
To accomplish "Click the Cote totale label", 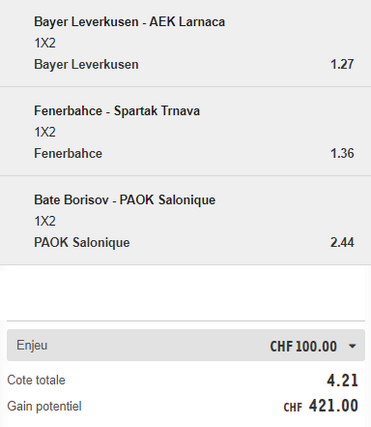I will (x=36, y=380).
